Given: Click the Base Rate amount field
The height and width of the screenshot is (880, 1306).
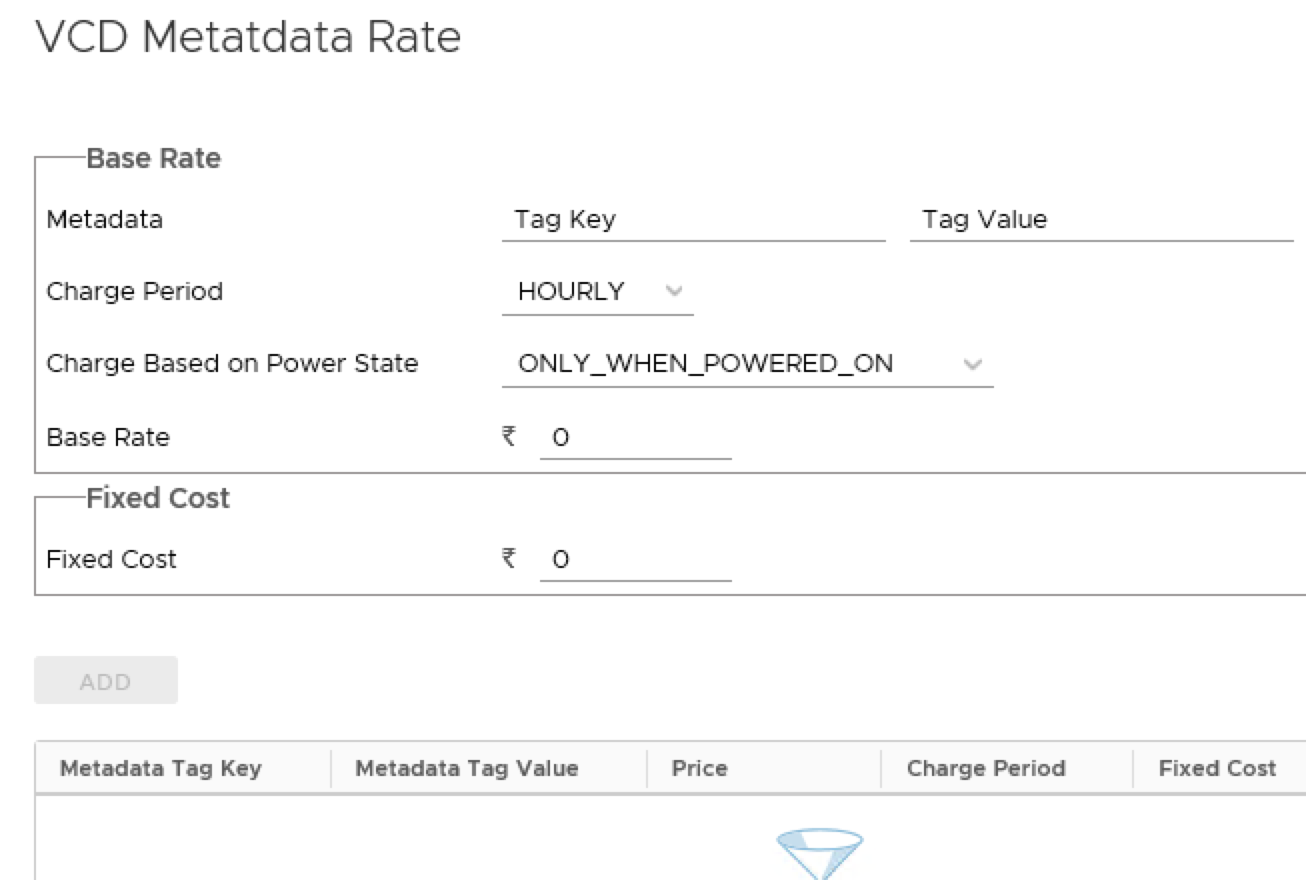Looking at the screenshot, I should click(x=635, y=438).
